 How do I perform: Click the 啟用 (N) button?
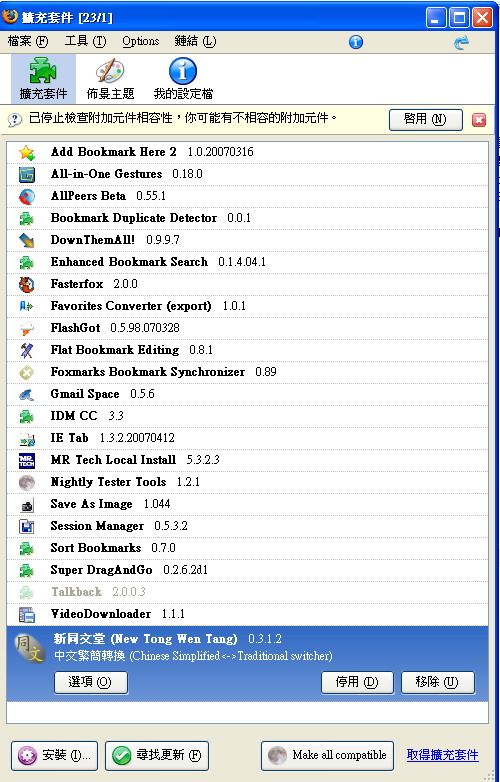[426, 120]
